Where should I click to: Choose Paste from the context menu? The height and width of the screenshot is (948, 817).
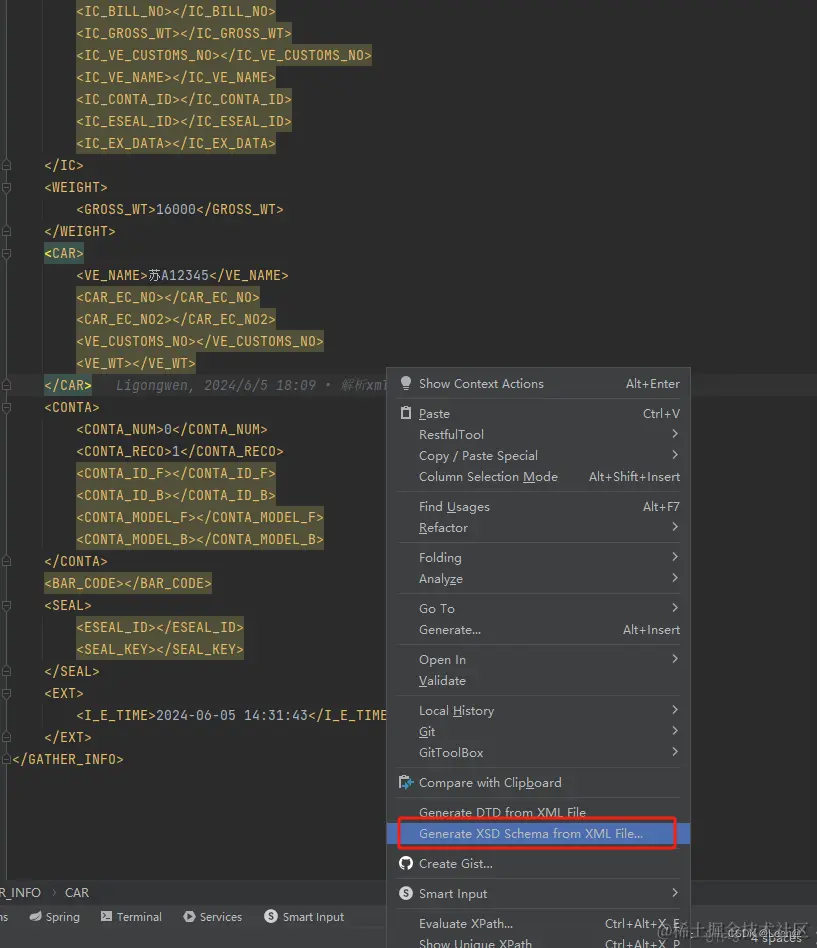click(x=538, y=414)
